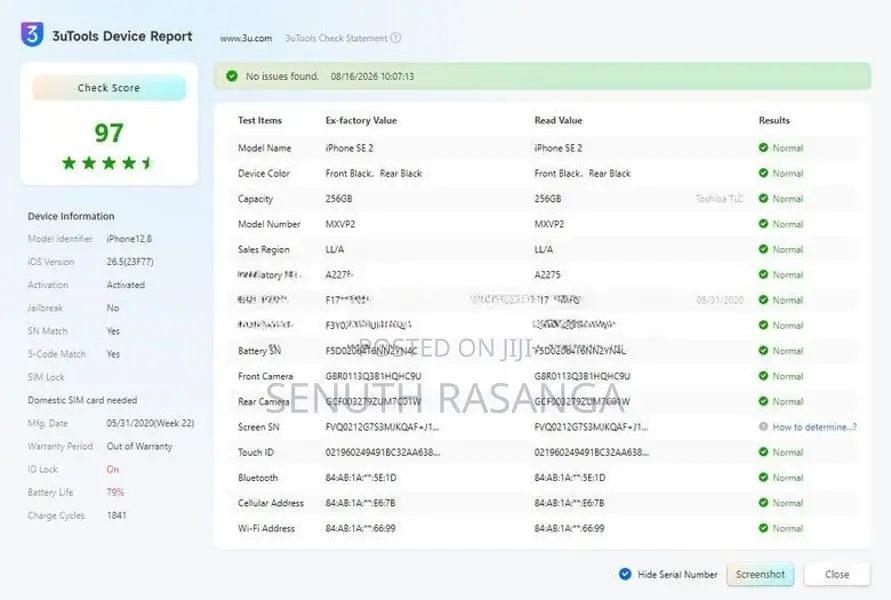Click the Read Value column header
The height and width of the screenshot is (600, 891).
tap(558, 120)
